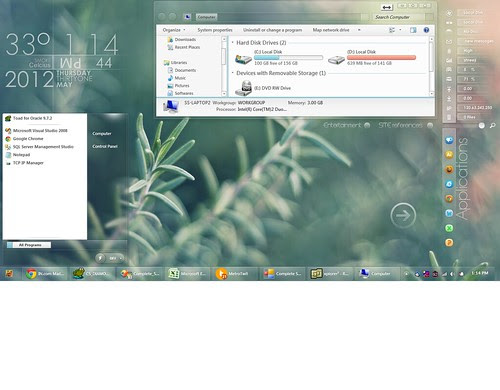Open SQL Server Management Studio entry
The height and width of the screenshot is (390, 500).
pos(39,147)
